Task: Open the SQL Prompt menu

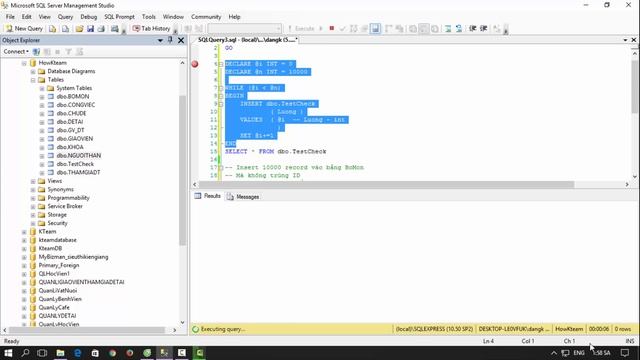Action: tap(119, 17)
